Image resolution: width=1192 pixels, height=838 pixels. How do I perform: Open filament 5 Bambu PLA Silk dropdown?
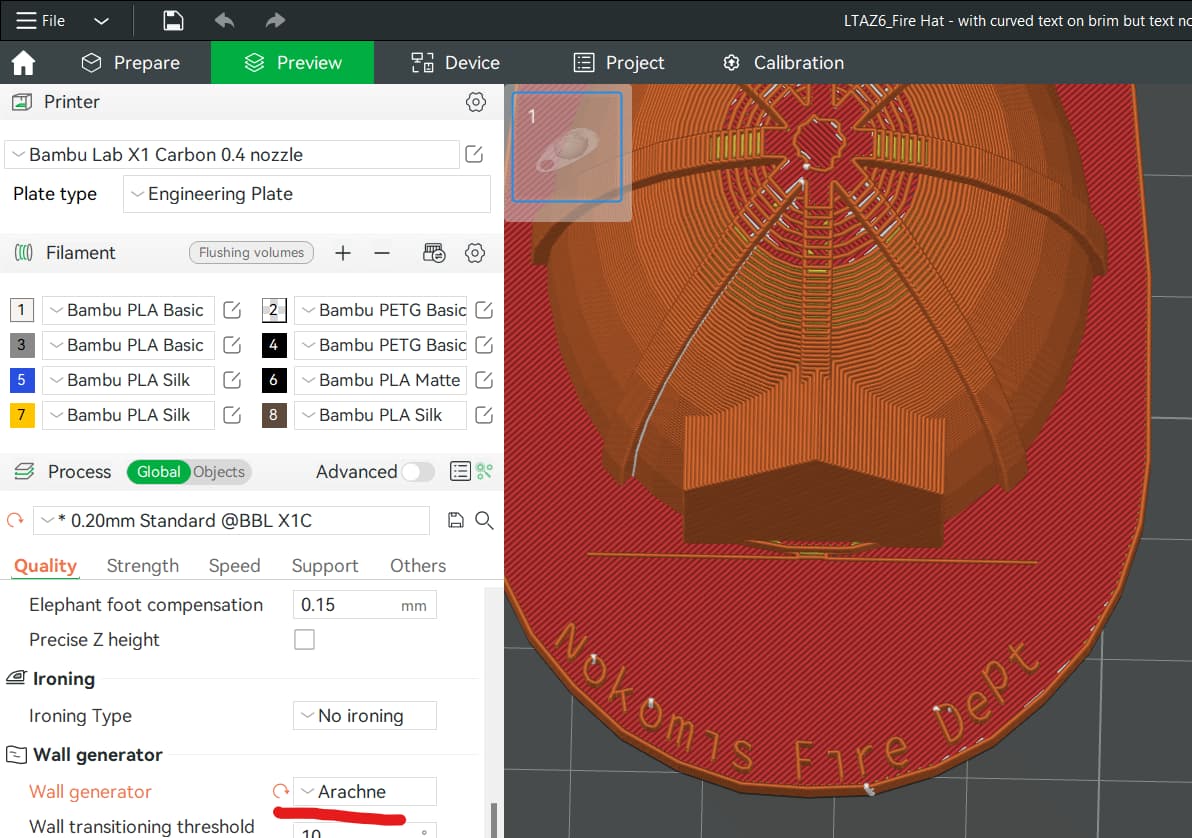point(128,380)
